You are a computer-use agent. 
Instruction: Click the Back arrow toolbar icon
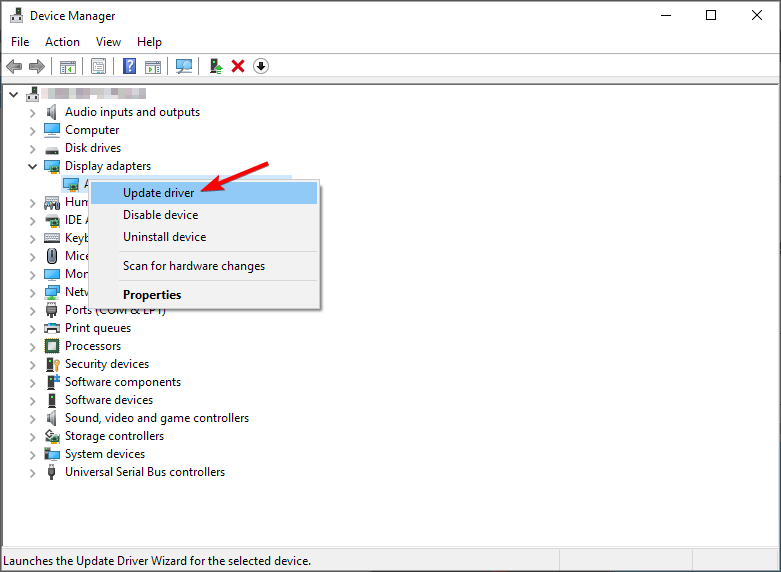[14, 66]
